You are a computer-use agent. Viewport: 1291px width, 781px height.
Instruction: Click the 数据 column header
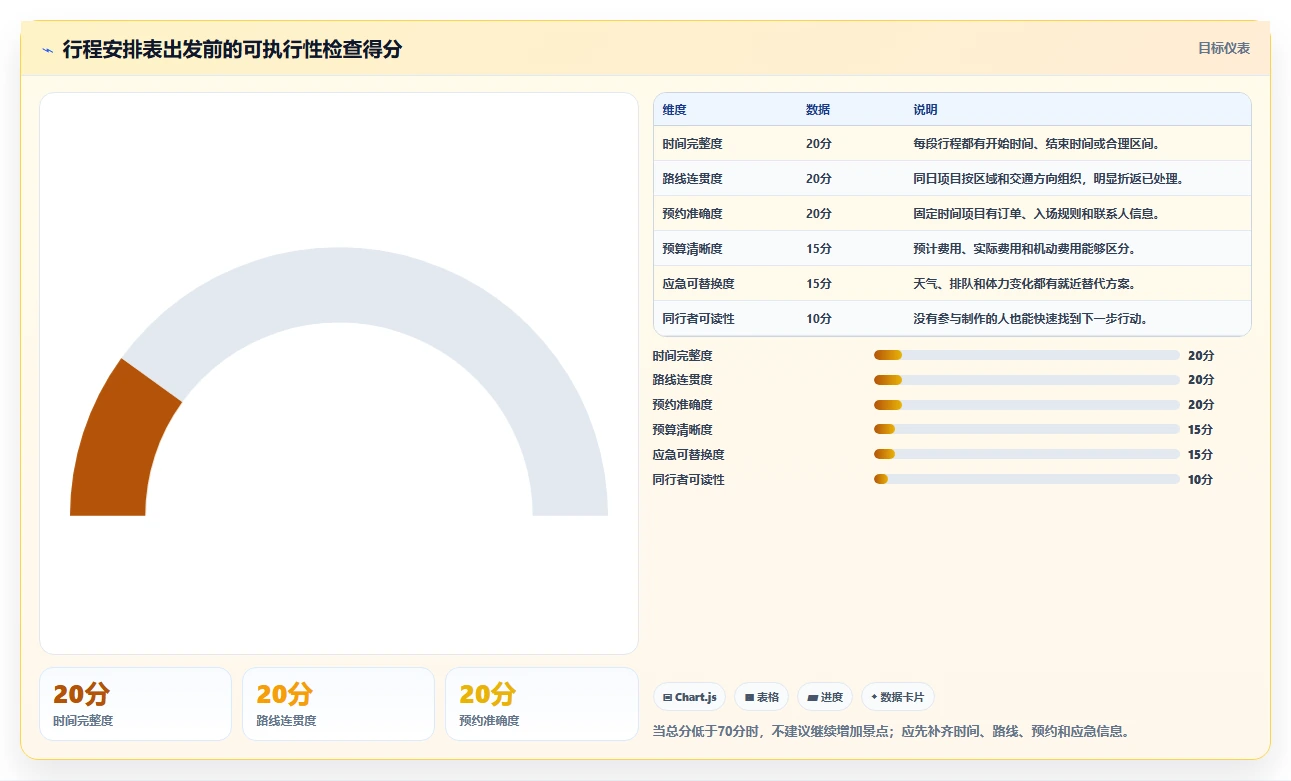[818, 110]
